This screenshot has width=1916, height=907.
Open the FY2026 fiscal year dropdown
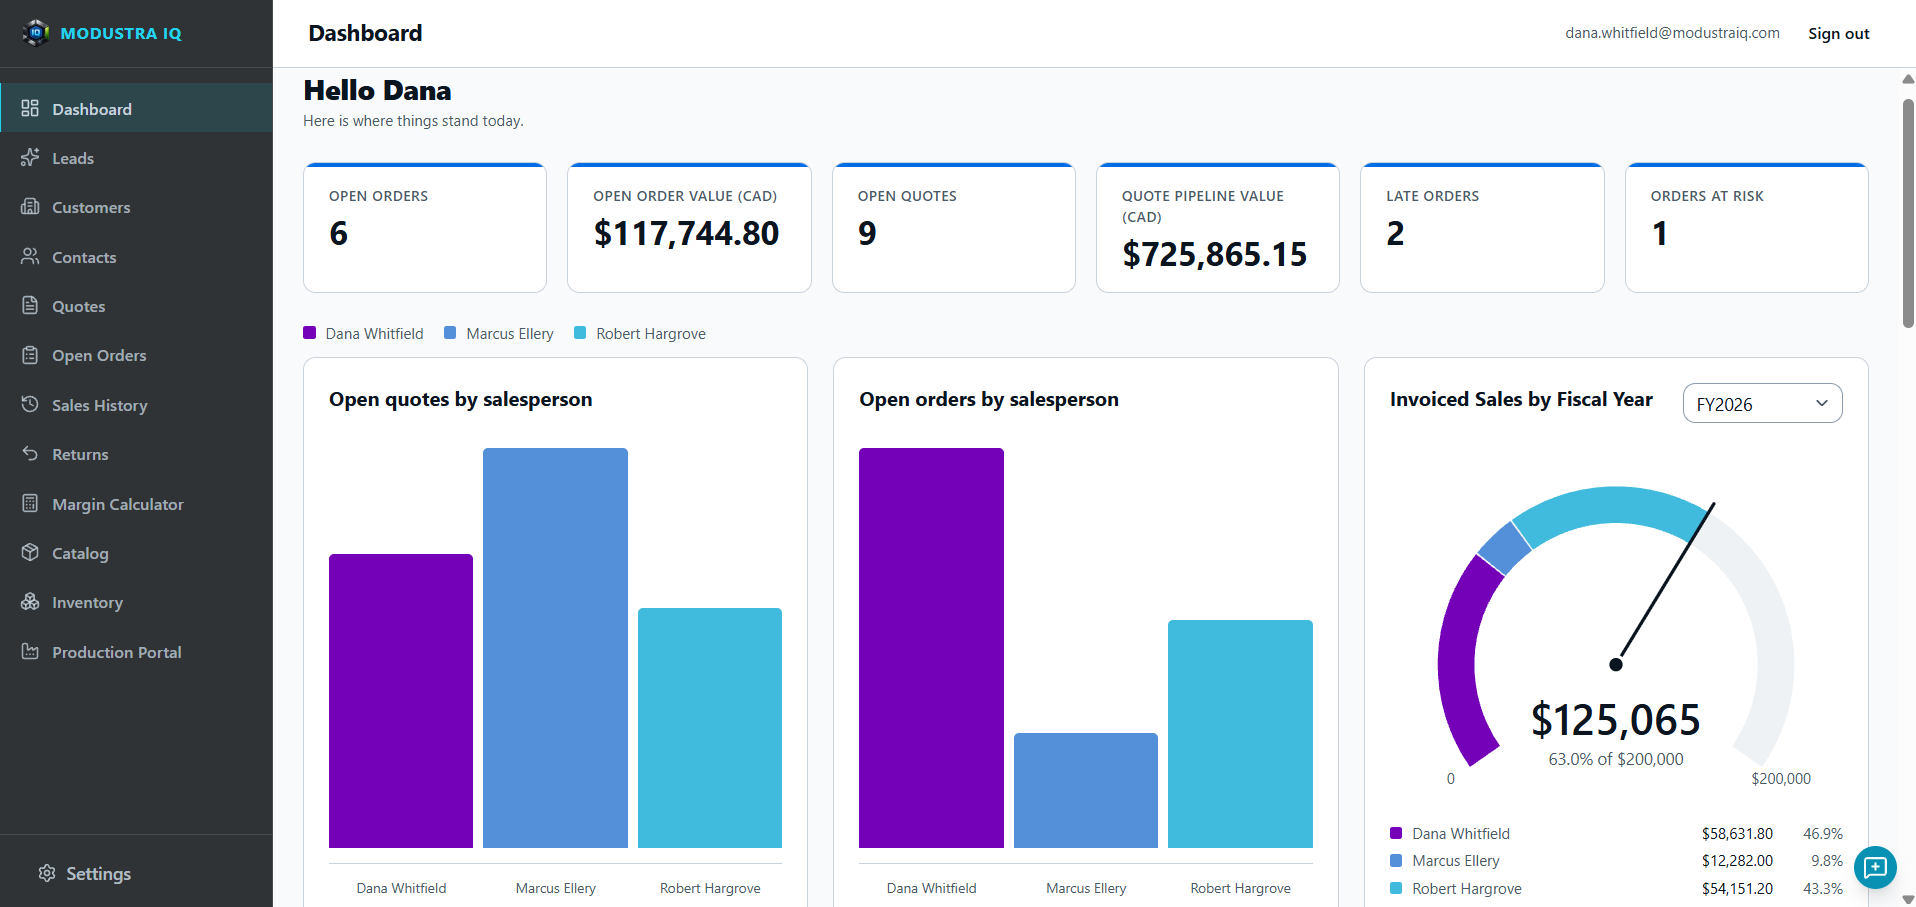pyautogui.click(x=1762, y=403)
